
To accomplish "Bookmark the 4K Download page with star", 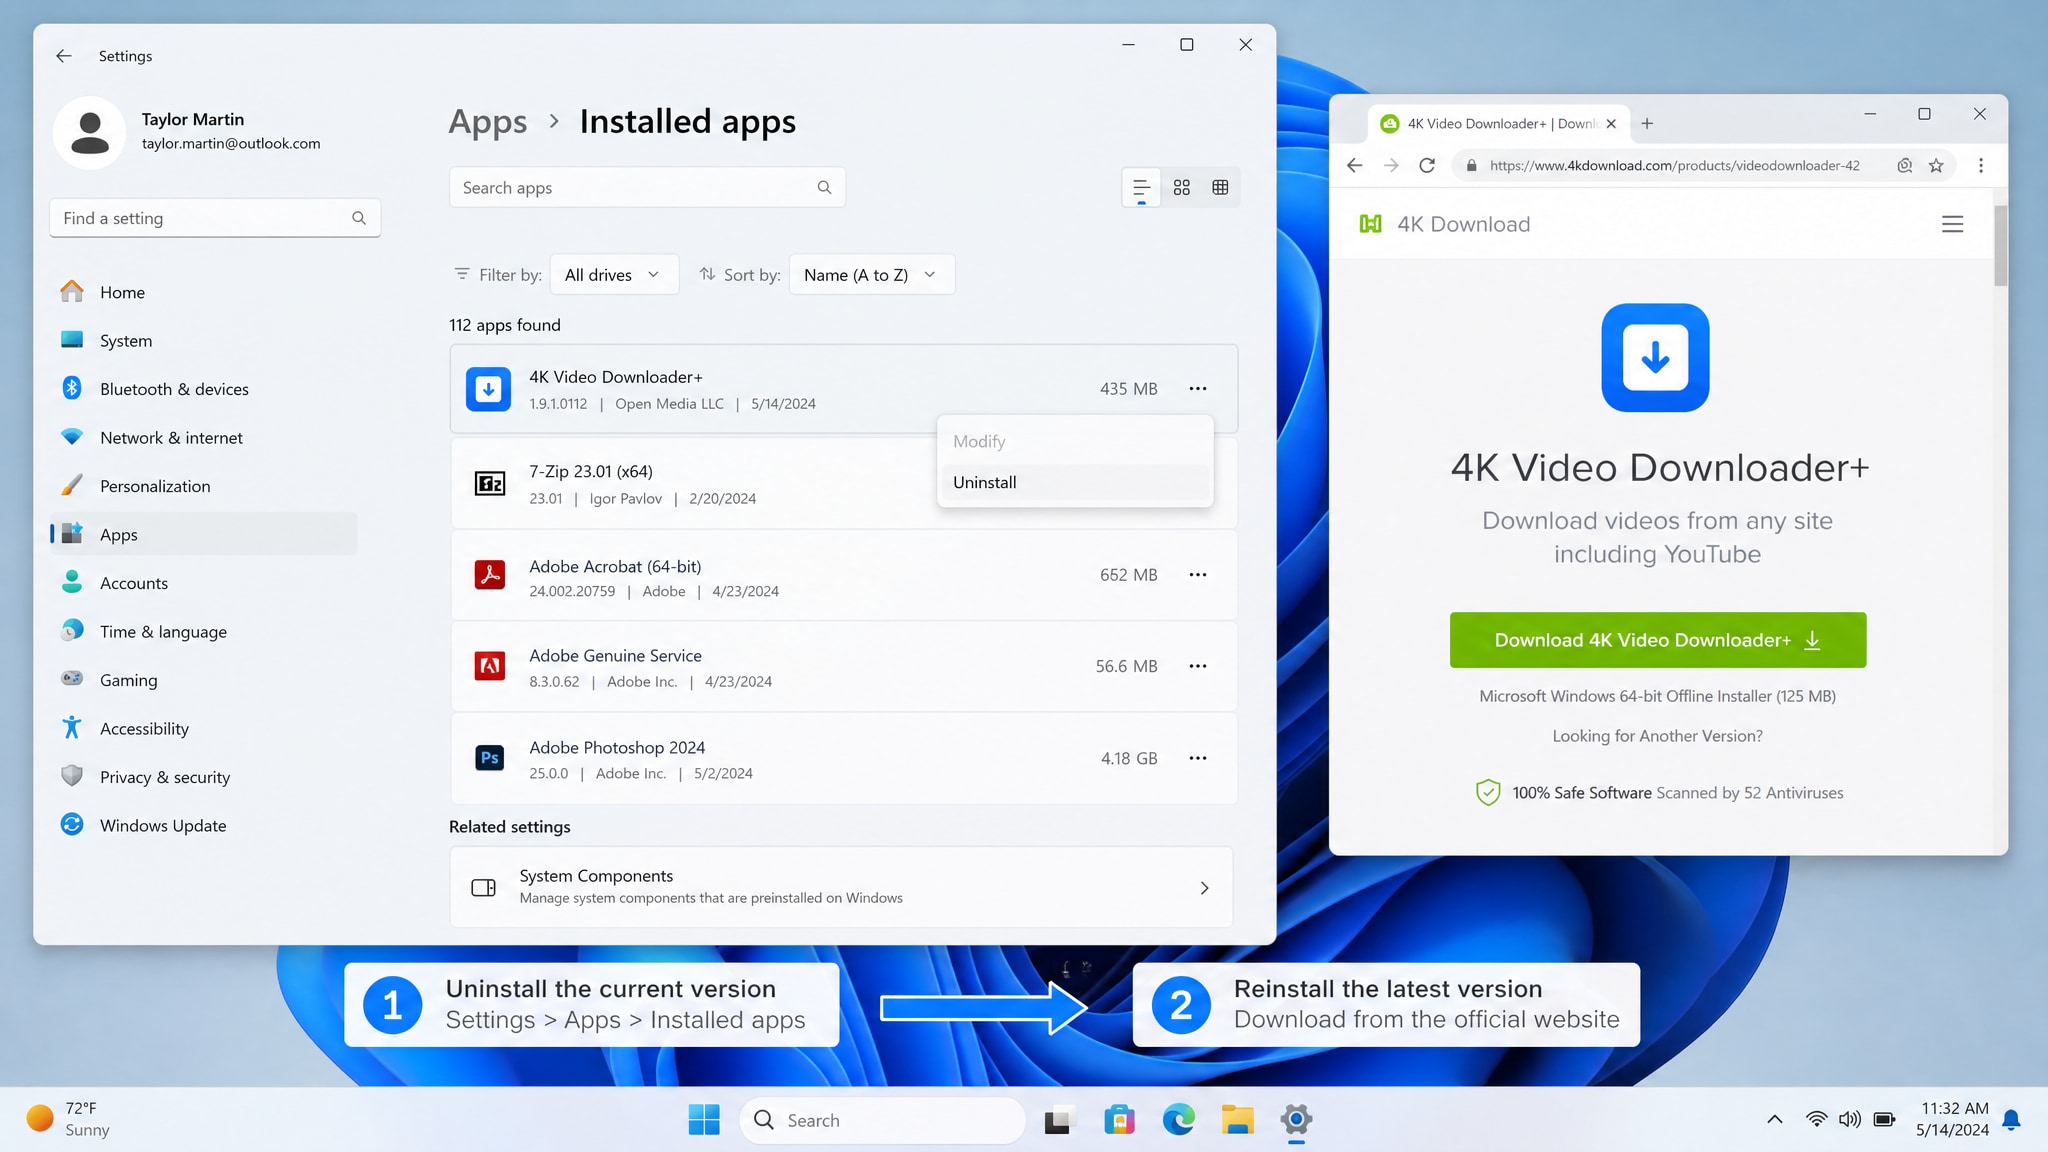I will pyautogui.click(x=1936, y=166).
